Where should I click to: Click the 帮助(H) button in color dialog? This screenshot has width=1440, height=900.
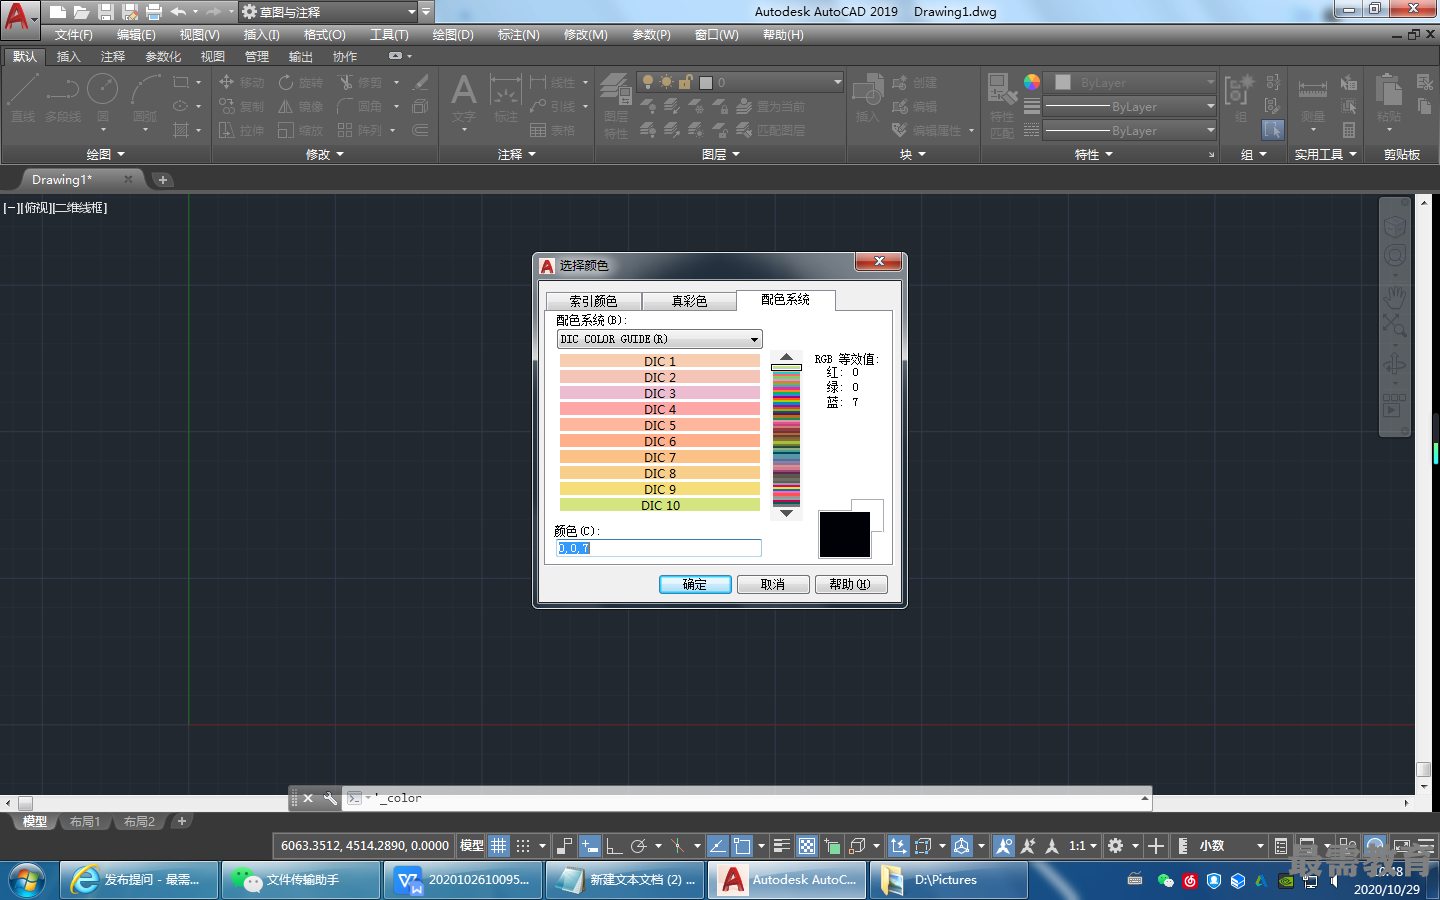[x=851, y=585]
